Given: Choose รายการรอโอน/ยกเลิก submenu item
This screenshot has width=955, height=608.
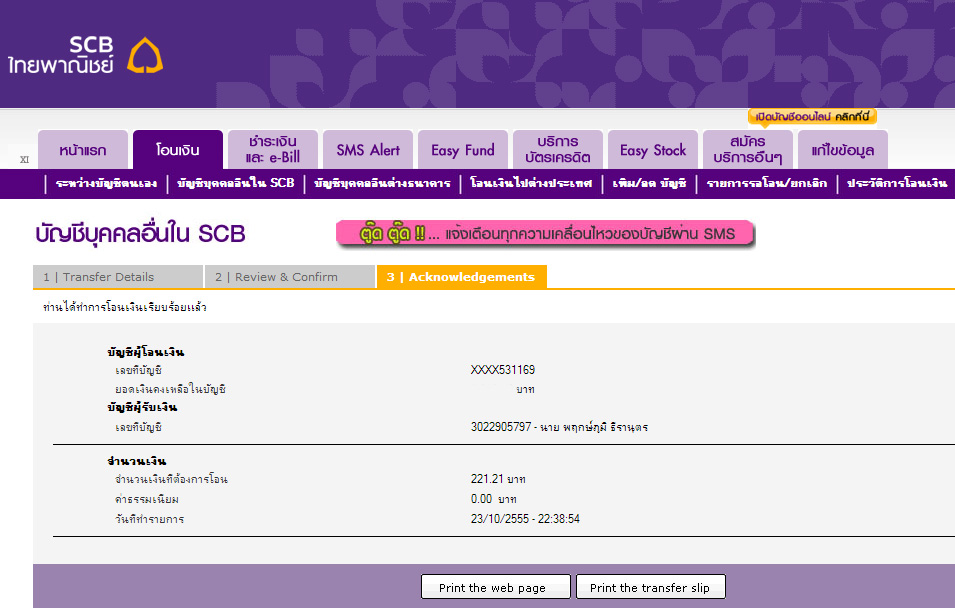Looking at the screenshot, I should pos(767,183).
